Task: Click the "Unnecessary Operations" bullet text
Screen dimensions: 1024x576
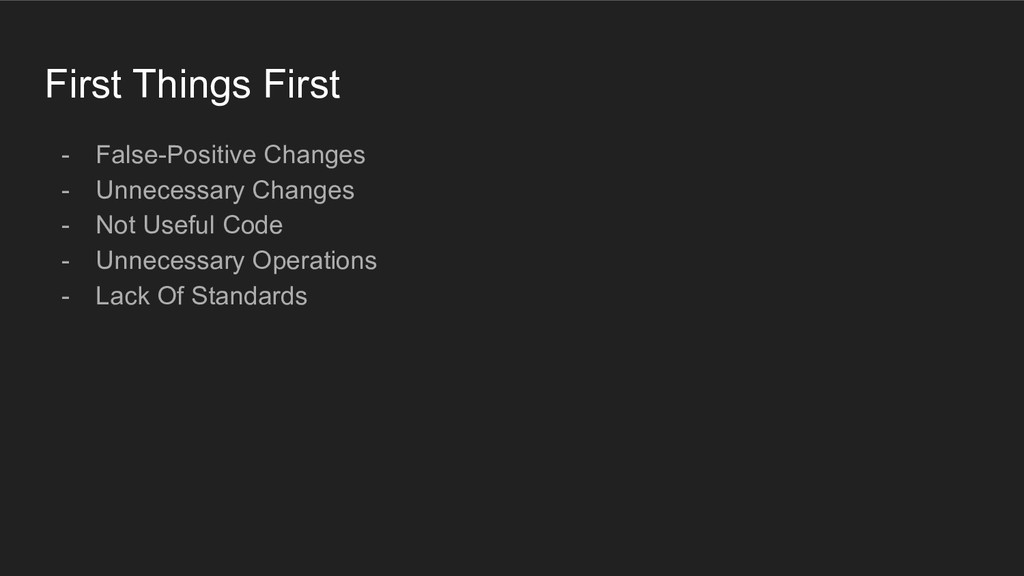Action: click(x=236, y=261)
